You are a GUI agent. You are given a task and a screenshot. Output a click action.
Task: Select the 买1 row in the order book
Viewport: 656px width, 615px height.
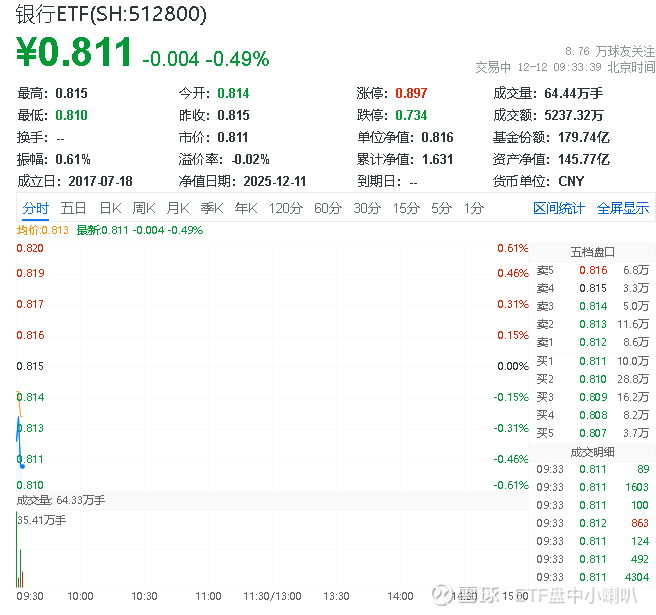coord(592,360)
